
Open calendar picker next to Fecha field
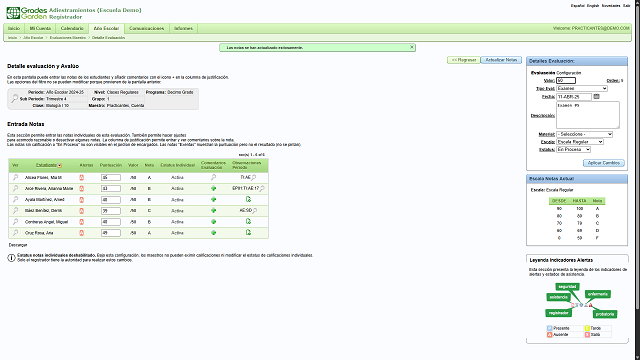pyautogui.click(x=596, y=96)
